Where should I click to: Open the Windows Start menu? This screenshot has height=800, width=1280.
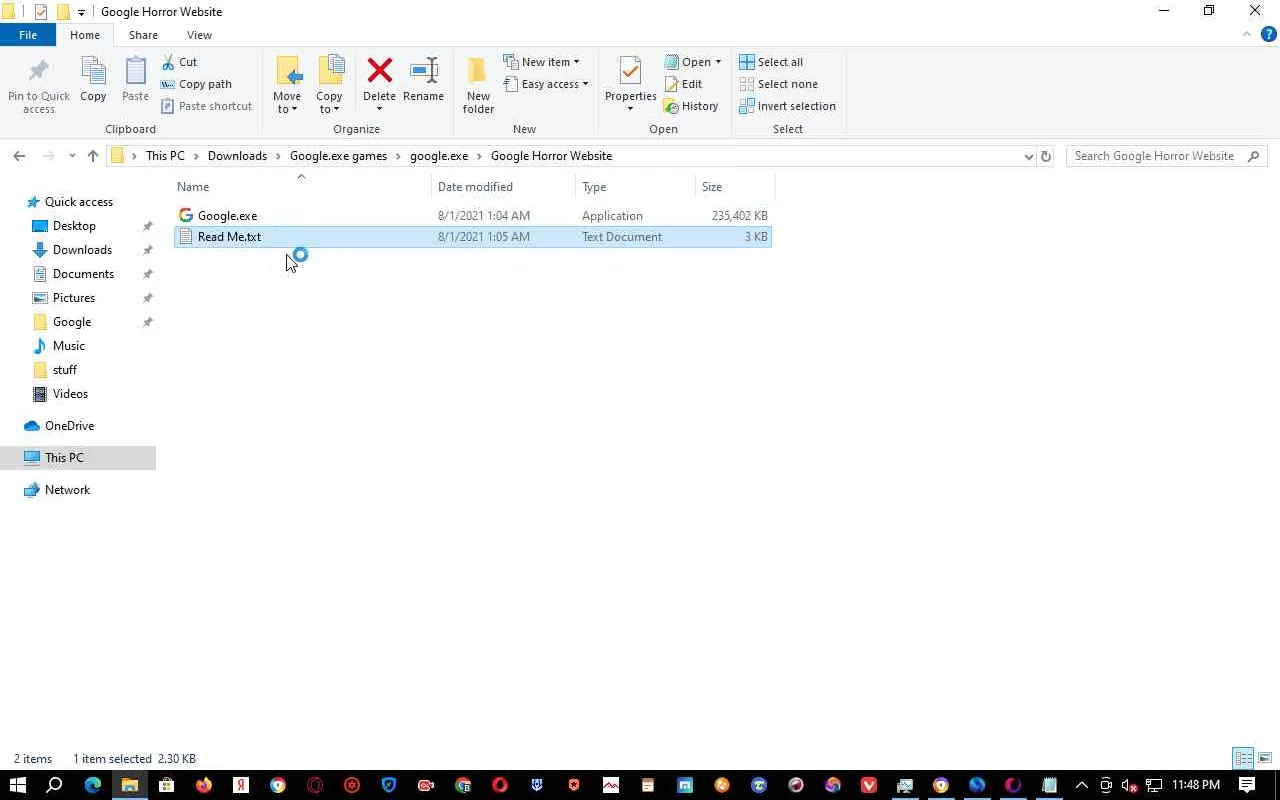click(x=17, y=785)
